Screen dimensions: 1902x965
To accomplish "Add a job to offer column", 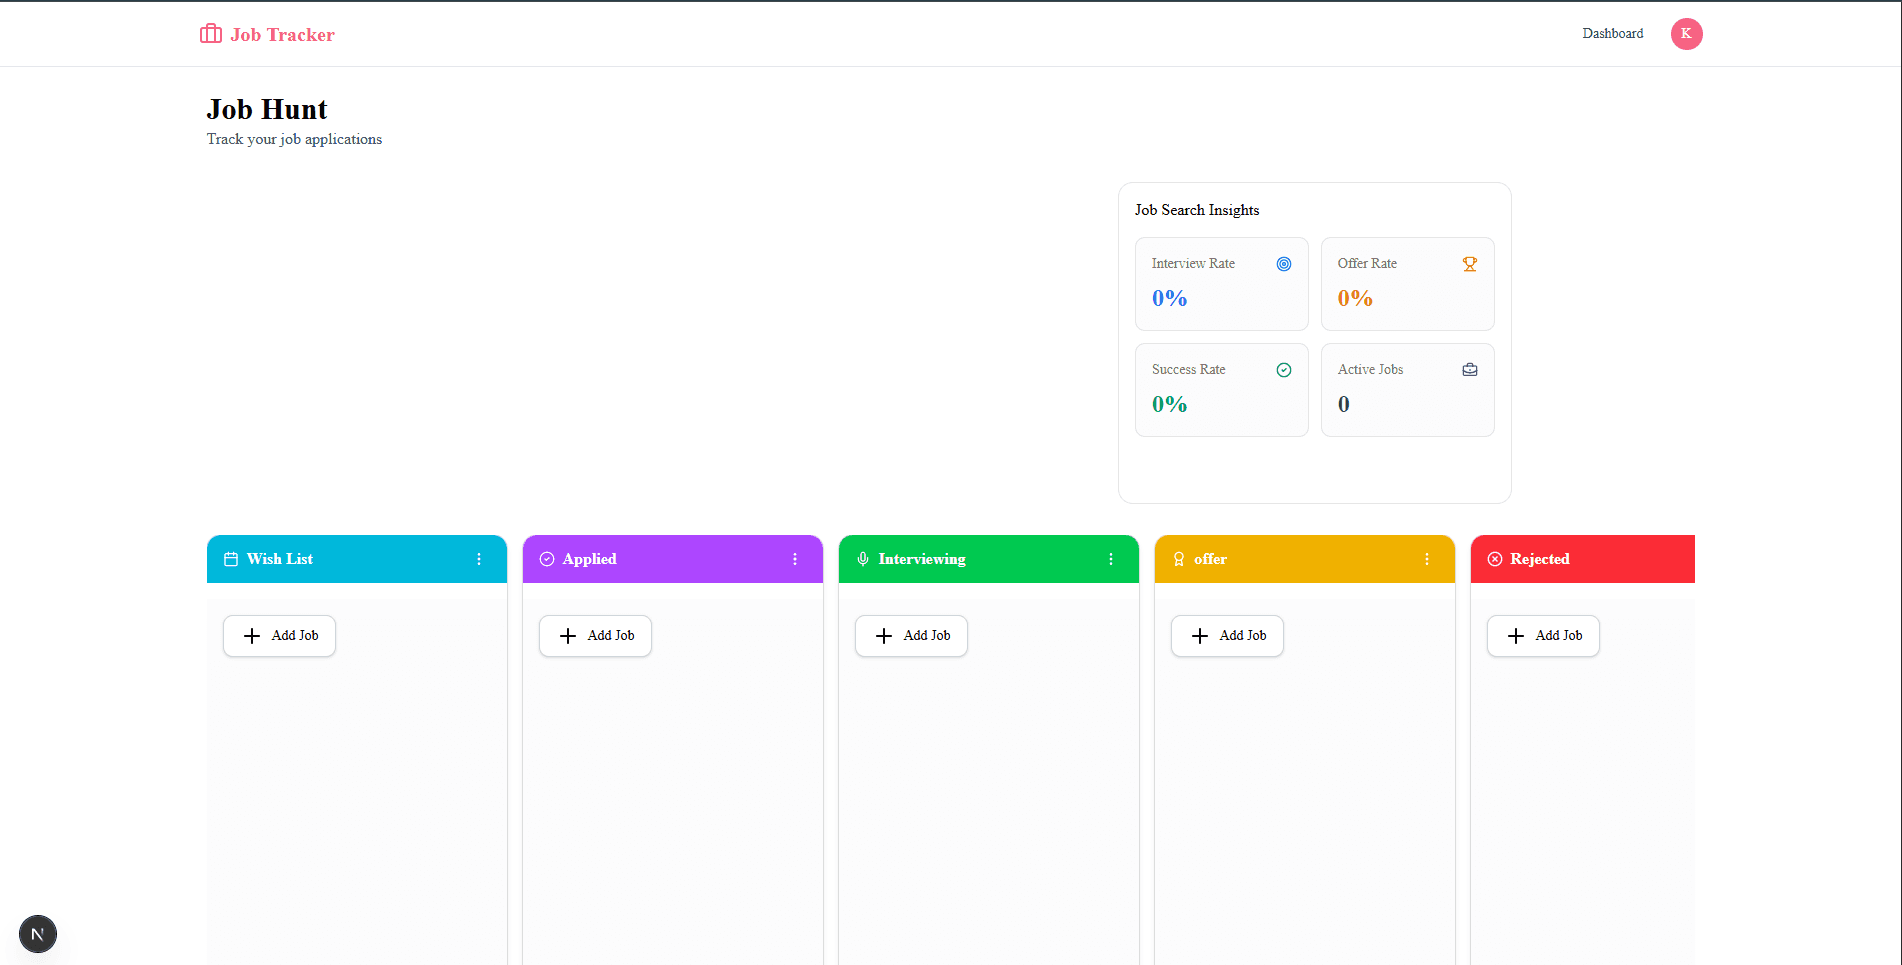I will pos(1227,636).
